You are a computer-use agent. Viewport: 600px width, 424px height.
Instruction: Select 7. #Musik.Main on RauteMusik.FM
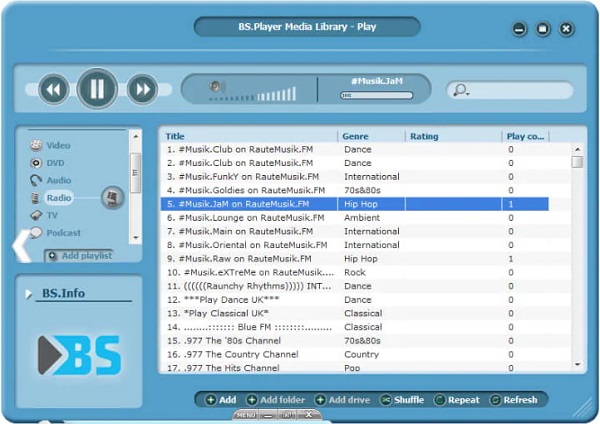click(354, 232)
